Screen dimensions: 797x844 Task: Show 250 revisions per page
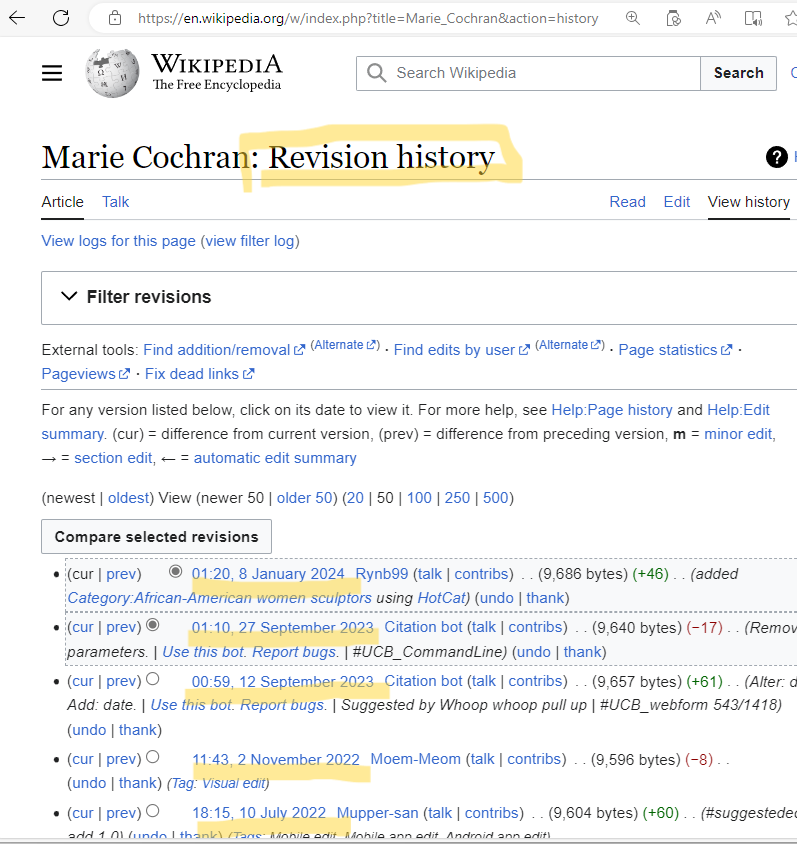[457, 498]
